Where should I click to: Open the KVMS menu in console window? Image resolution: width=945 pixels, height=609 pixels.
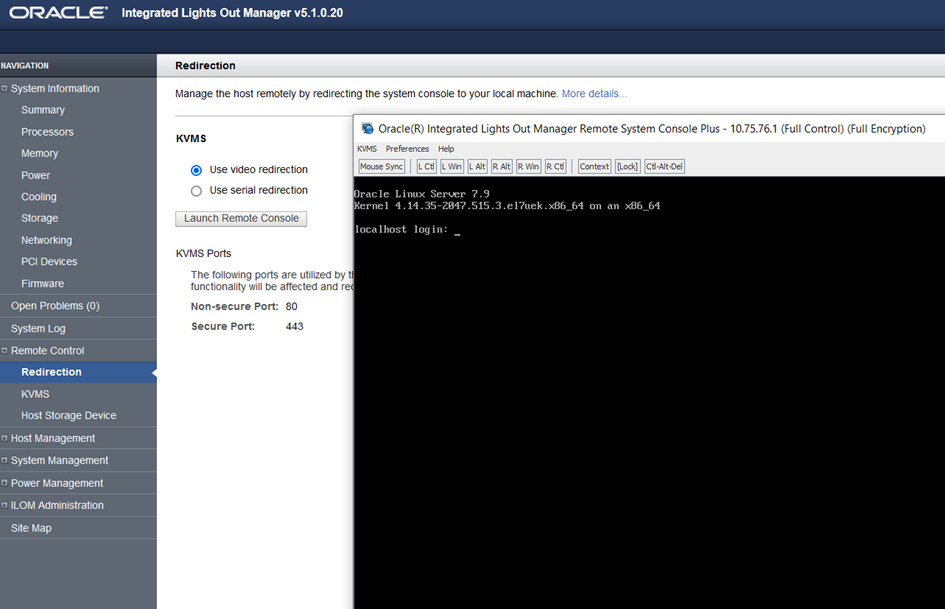[x=367, y=149]
